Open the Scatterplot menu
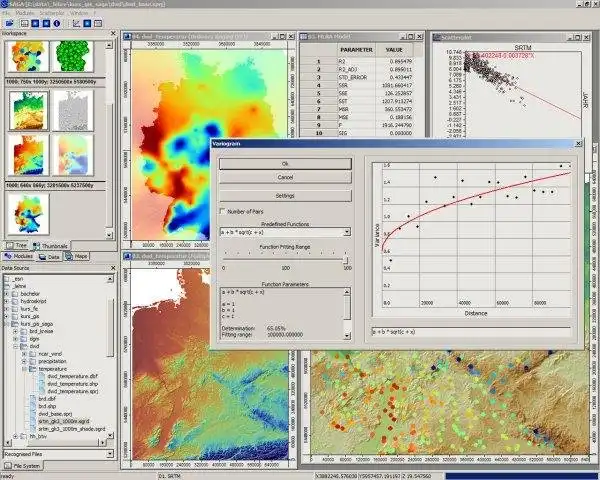The height and width of the screenshot is (480, 600). (52, 13)
